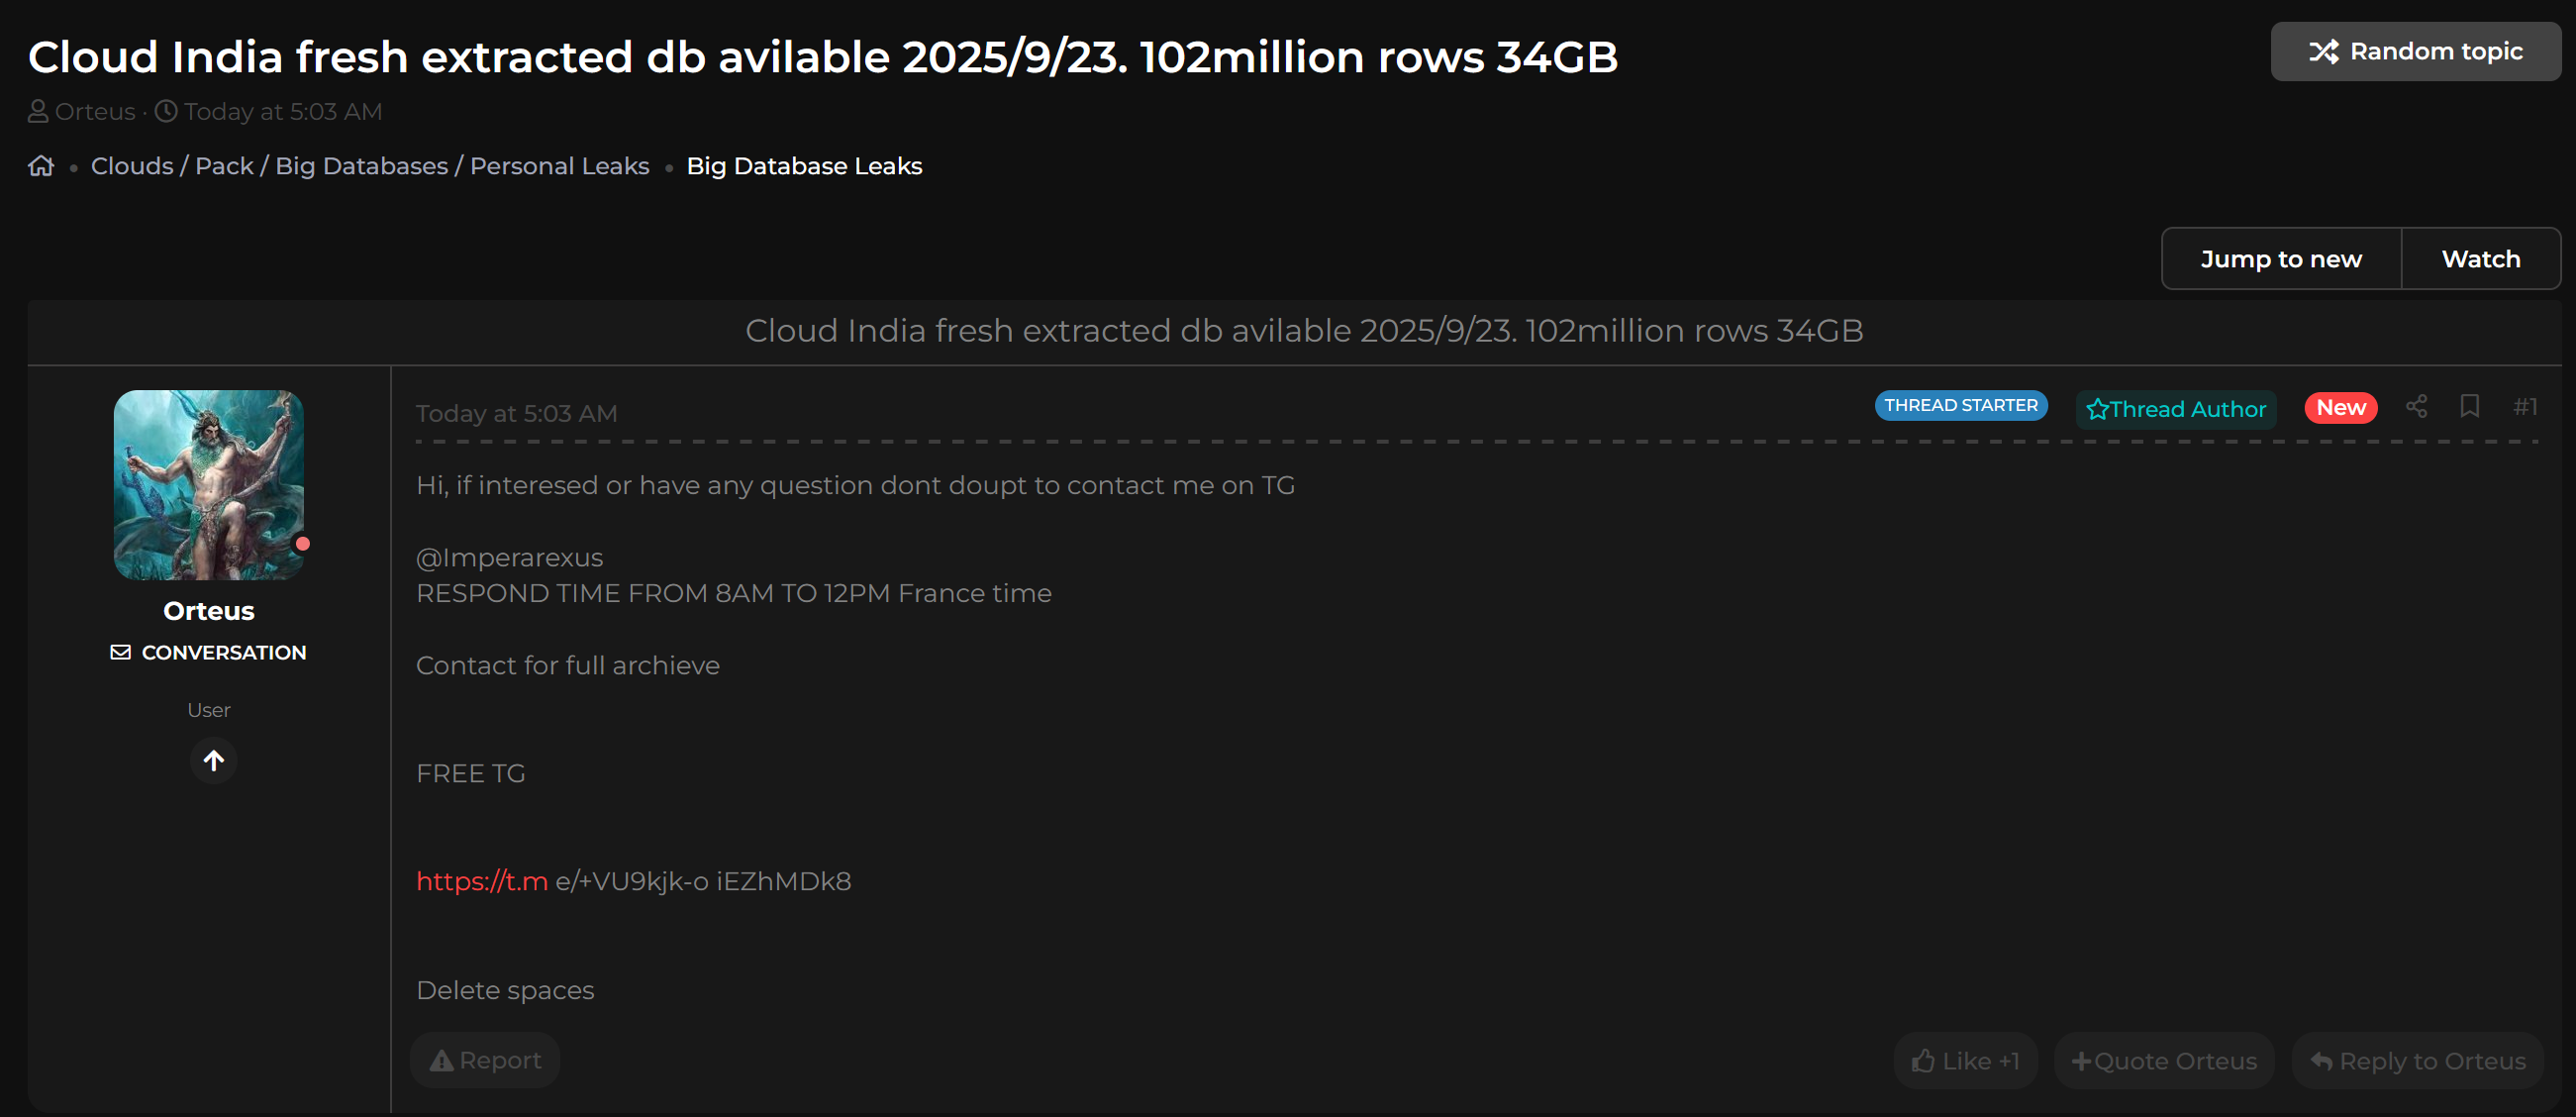Screen dimensions: 2576x1117
Task: Click the red https://t.m link
Action: click(x=482, y=881)
